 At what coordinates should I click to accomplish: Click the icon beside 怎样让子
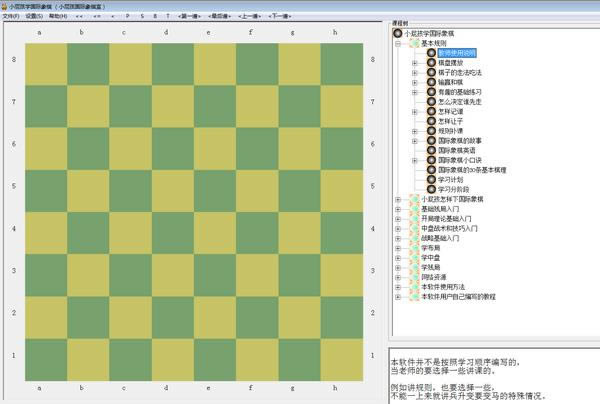point(431,121)
